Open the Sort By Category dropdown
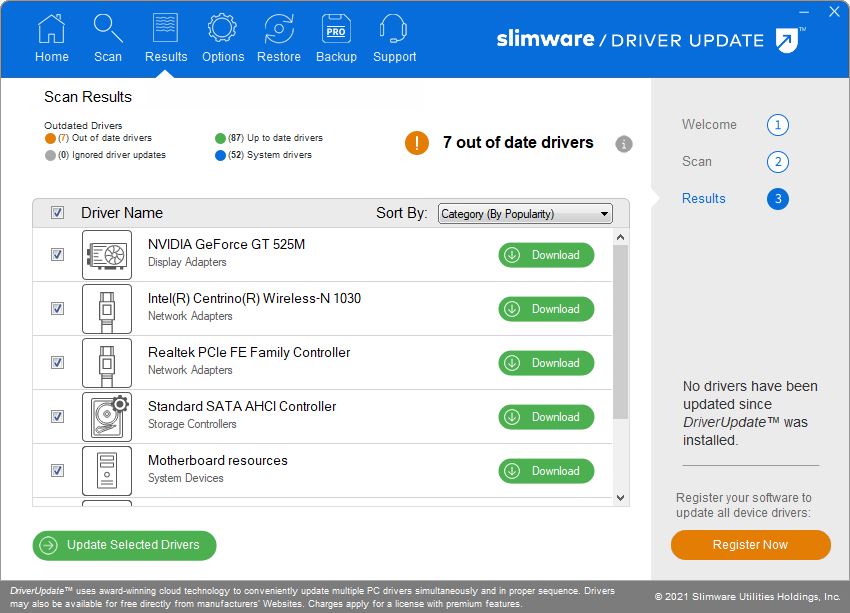 (525, 214)
